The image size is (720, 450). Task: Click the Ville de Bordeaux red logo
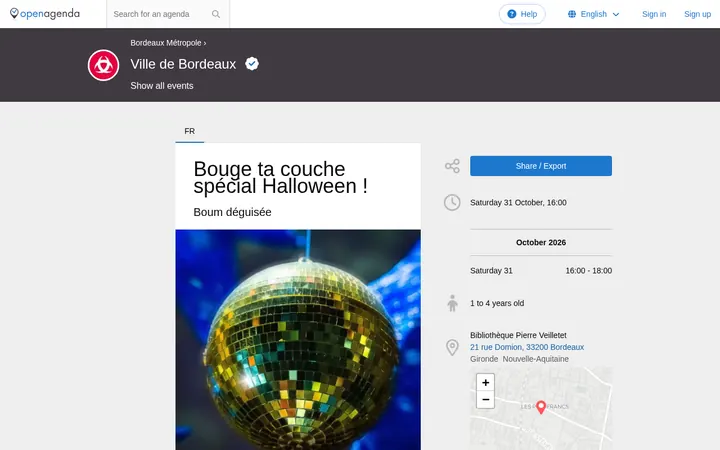103,65
